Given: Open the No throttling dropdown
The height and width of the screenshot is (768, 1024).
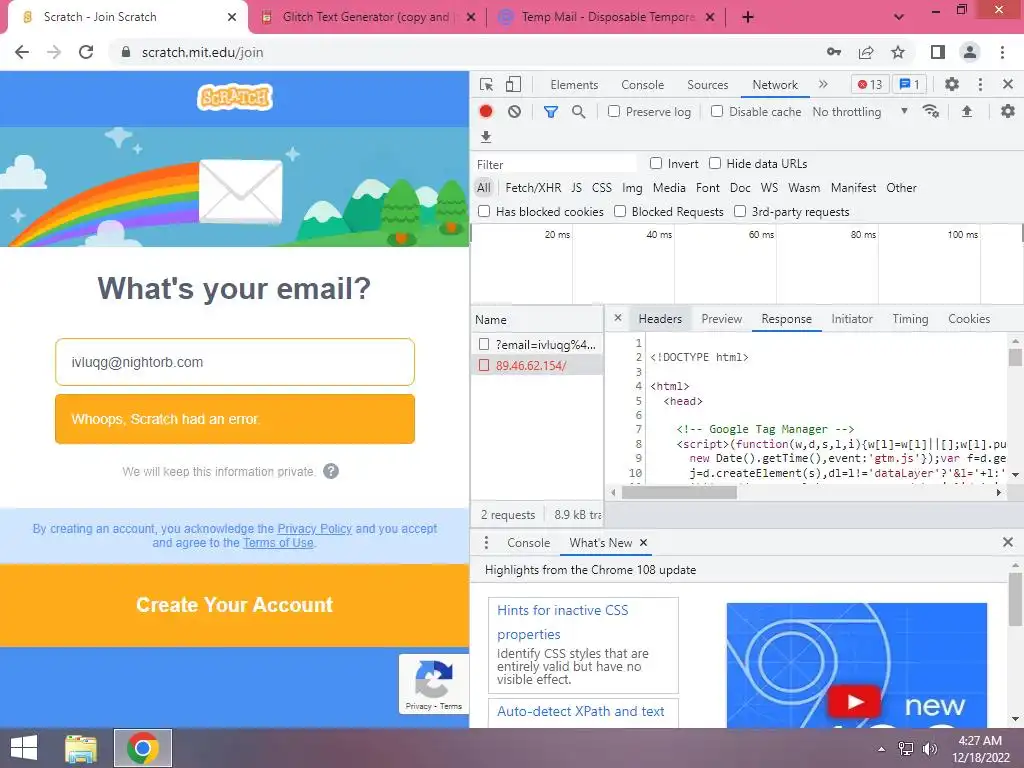Looking at the screenshot, I should (860, 112).
